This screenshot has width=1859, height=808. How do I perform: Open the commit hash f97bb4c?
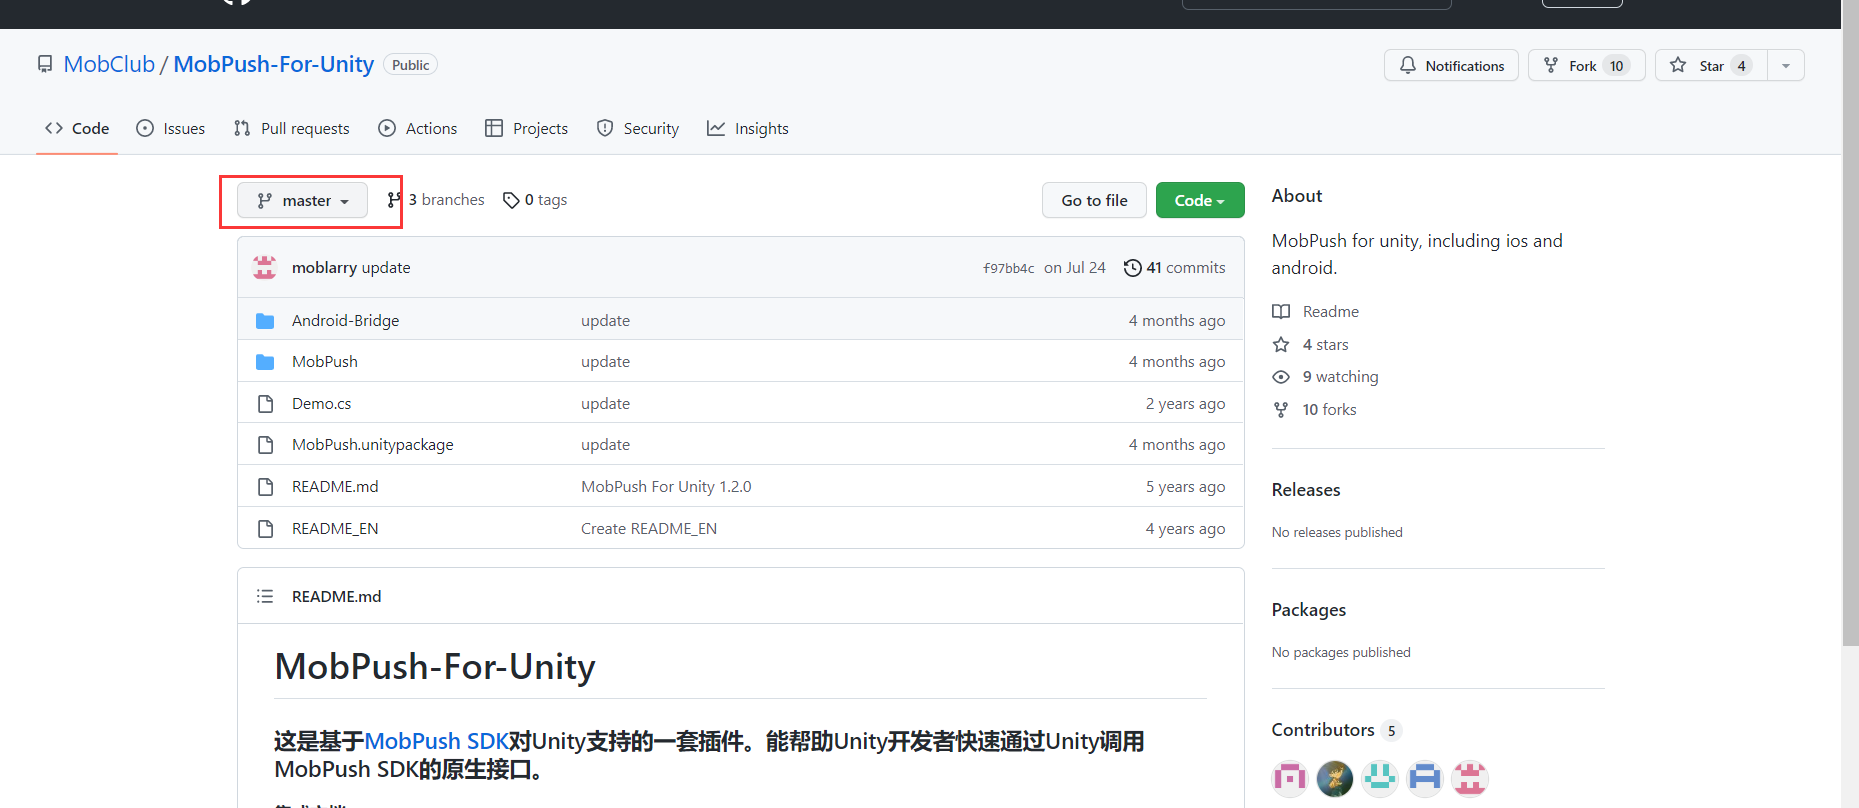pyautogui.click(x=1008, y=268)
